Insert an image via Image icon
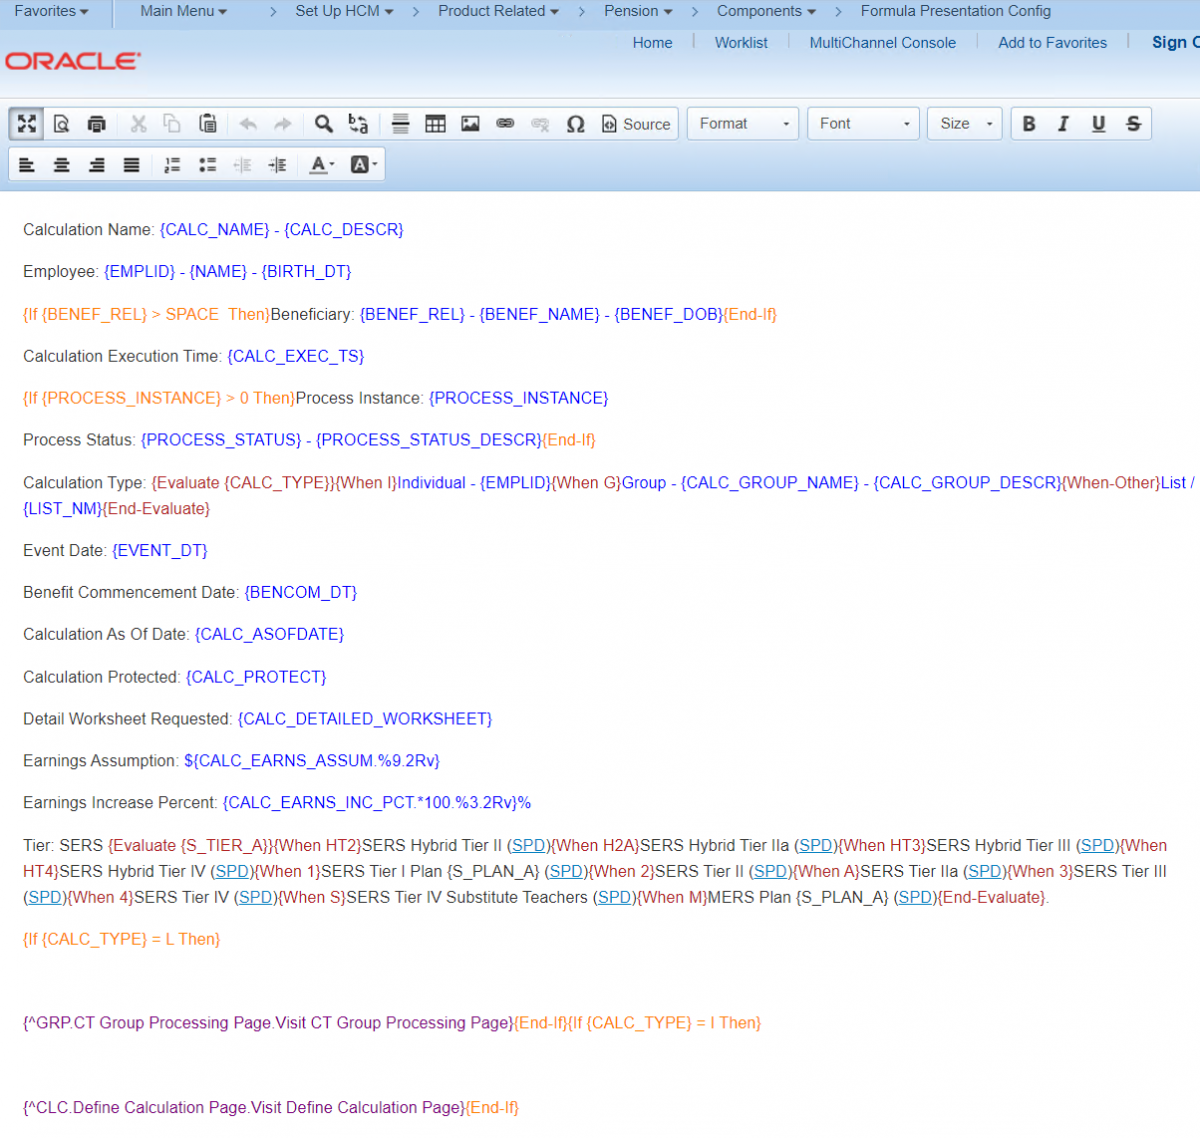 tap(470, 124)
